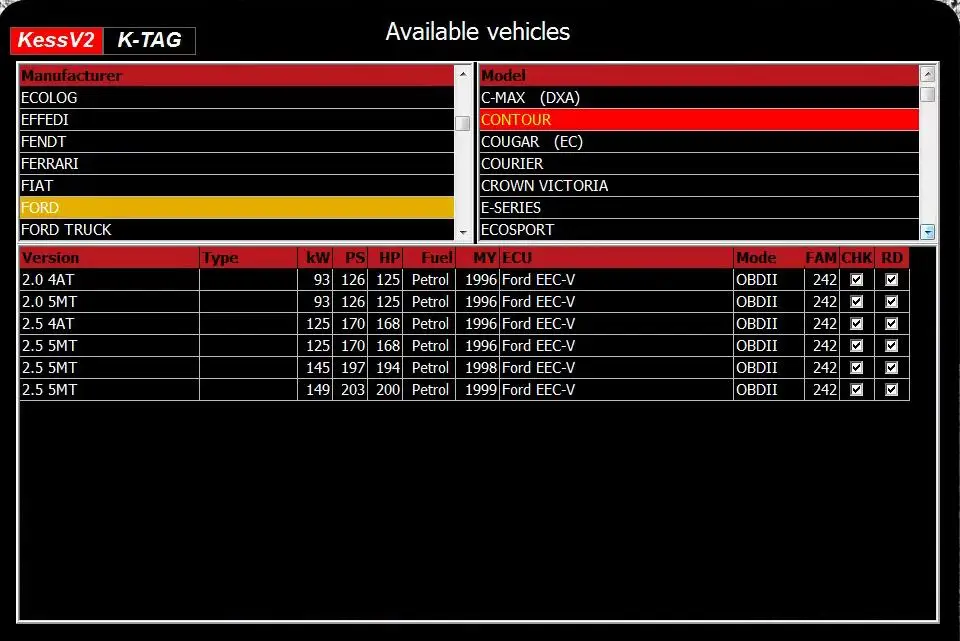The image size is (960, 641).
Task: Click Manufacturer list scroll-up arrow
Action: (463, 74)
